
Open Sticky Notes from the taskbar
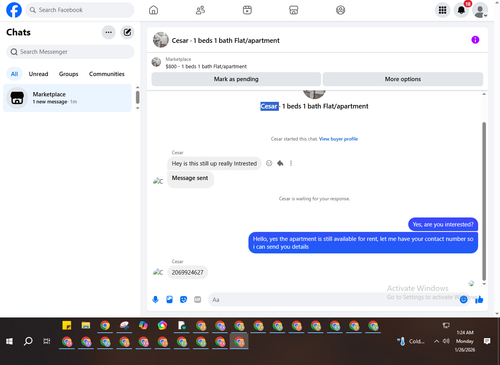(x=67, y=325)
